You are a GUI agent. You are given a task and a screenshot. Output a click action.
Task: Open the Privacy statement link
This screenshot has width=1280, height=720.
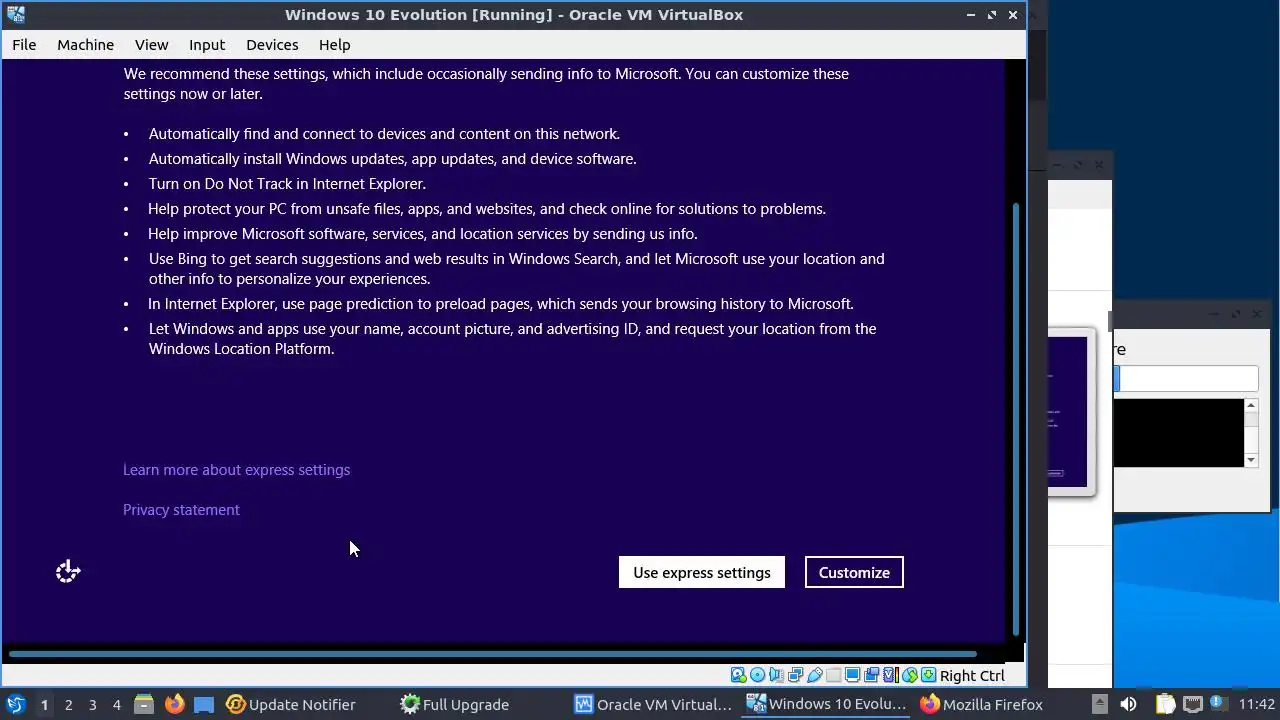point(181,509)
